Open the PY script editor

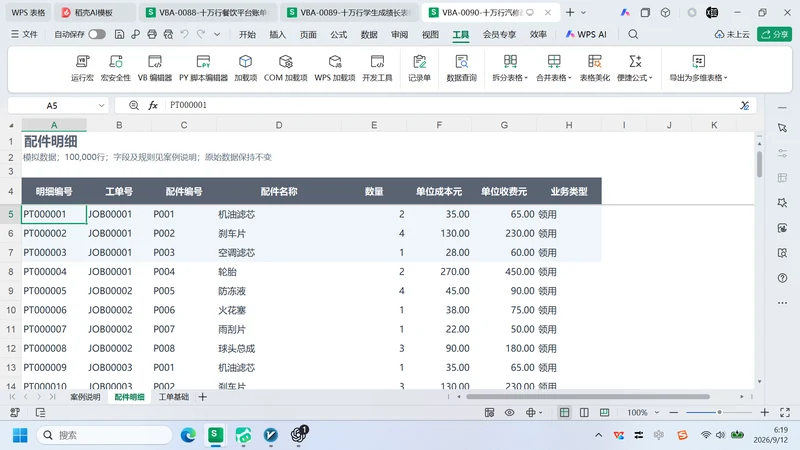click(x=203, y=68)
